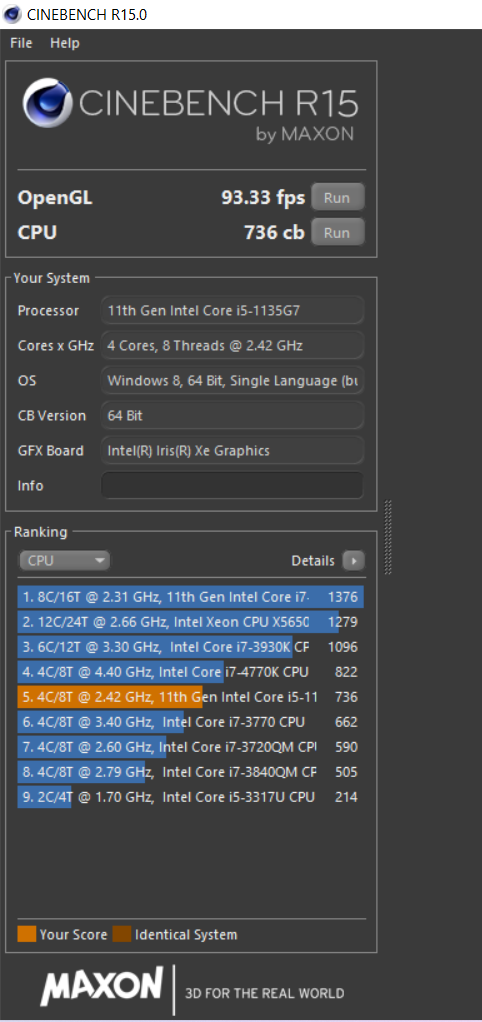Select the Core i7-3930K ranking row

pyautogui.click(x=190, y=647)
